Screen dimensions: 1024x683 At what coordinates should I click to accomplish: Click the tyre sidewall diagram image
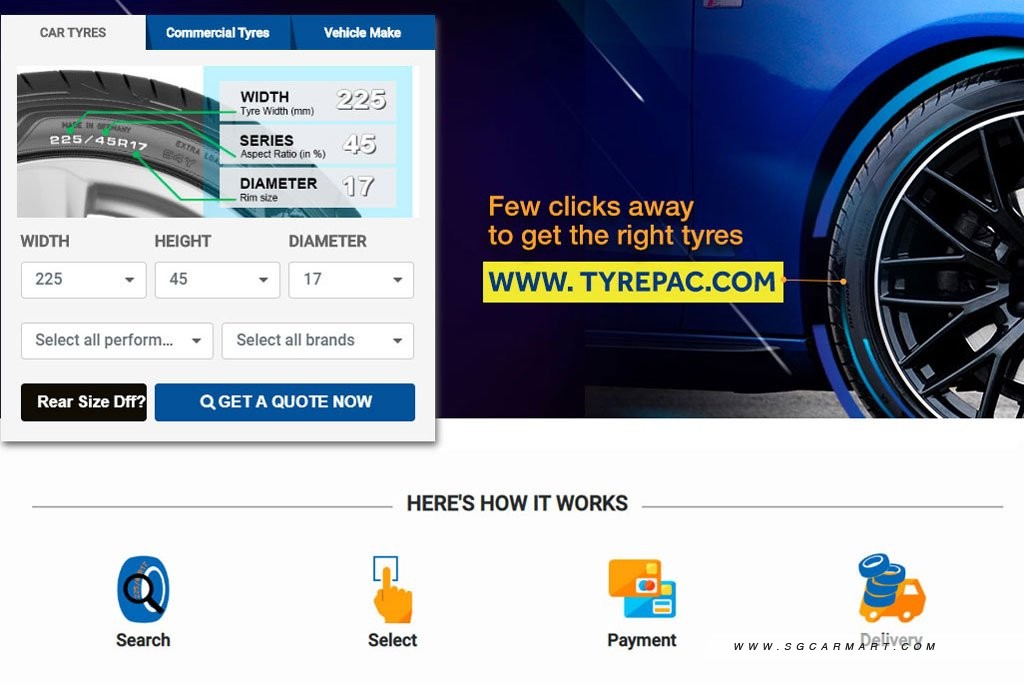[110, 140]
